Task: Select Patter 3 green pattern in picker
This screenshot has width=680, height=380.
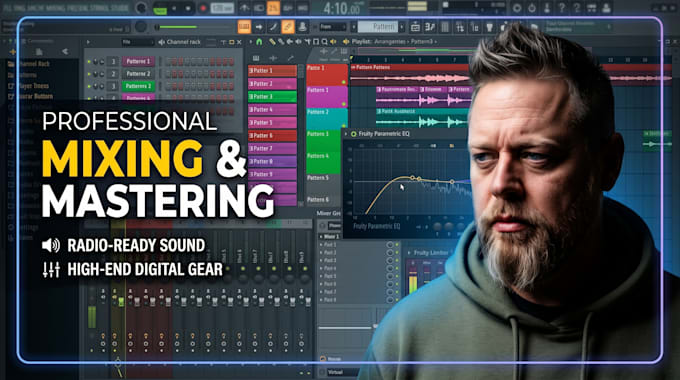Action: 272,96
